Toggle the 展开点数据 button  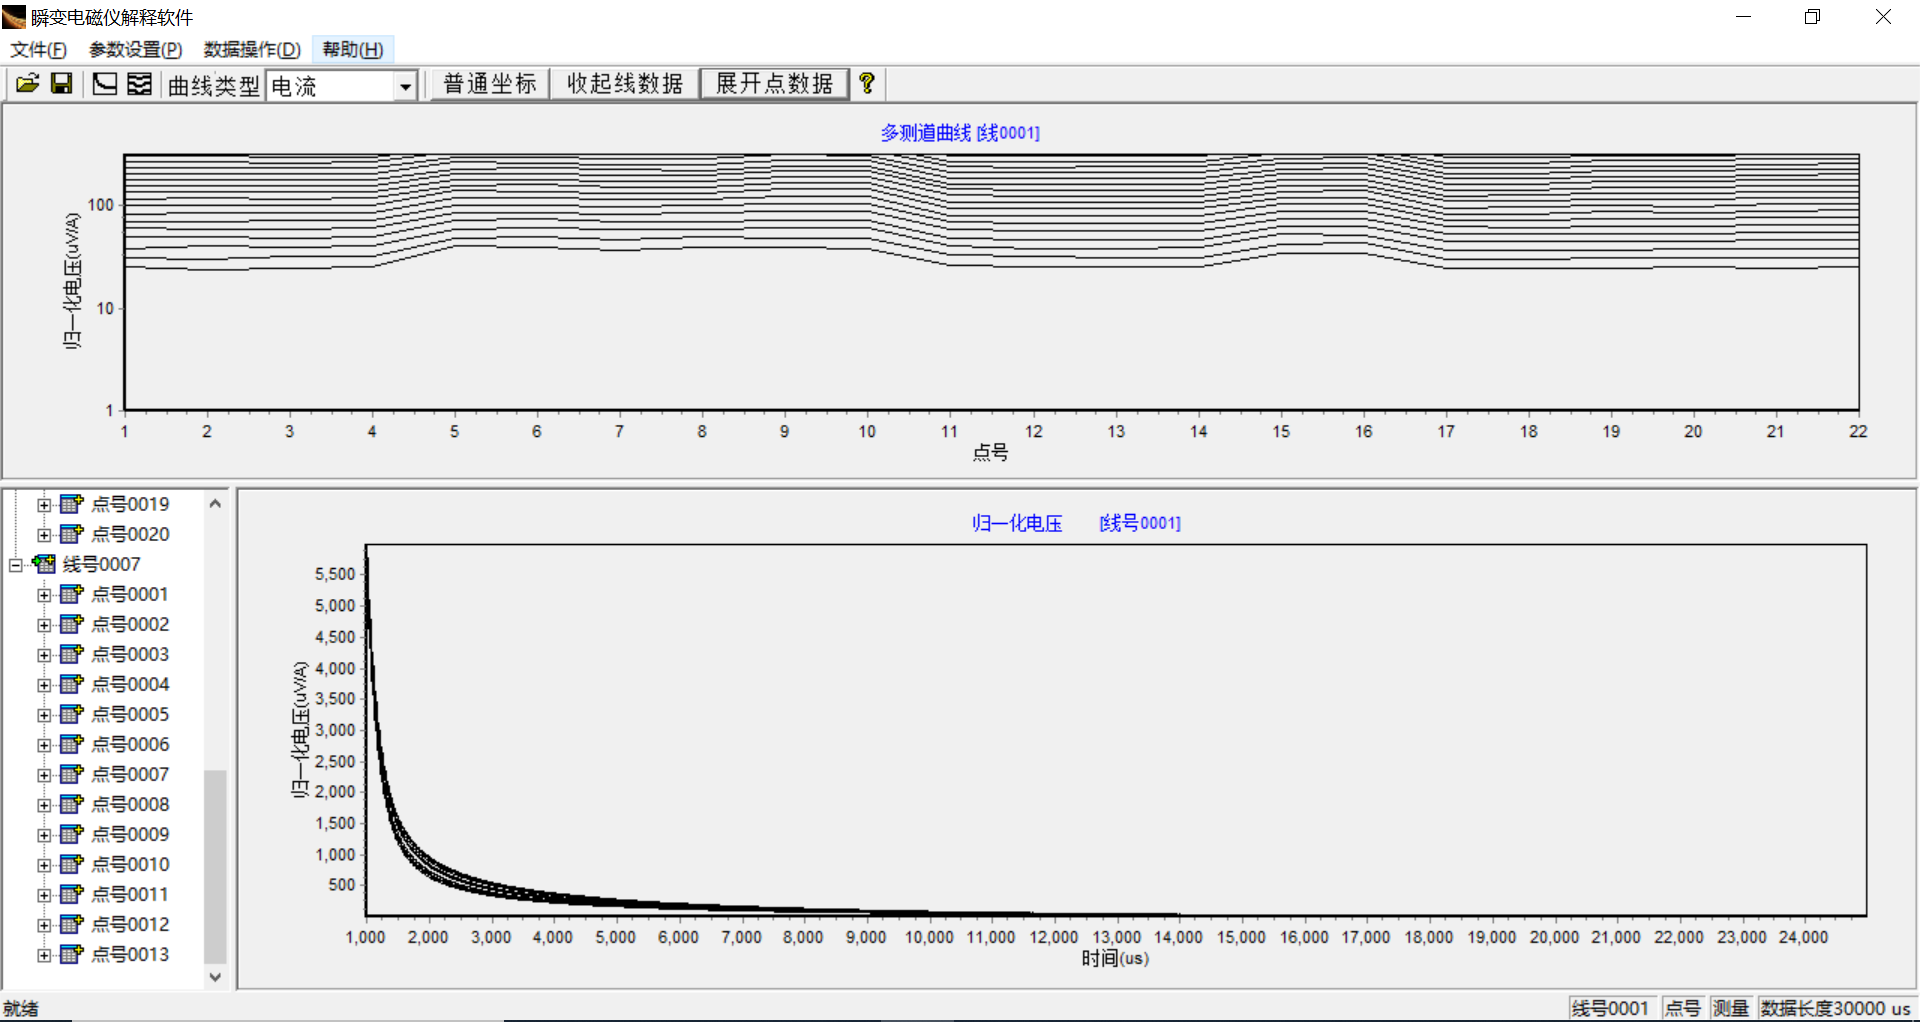tap(774, 84)
